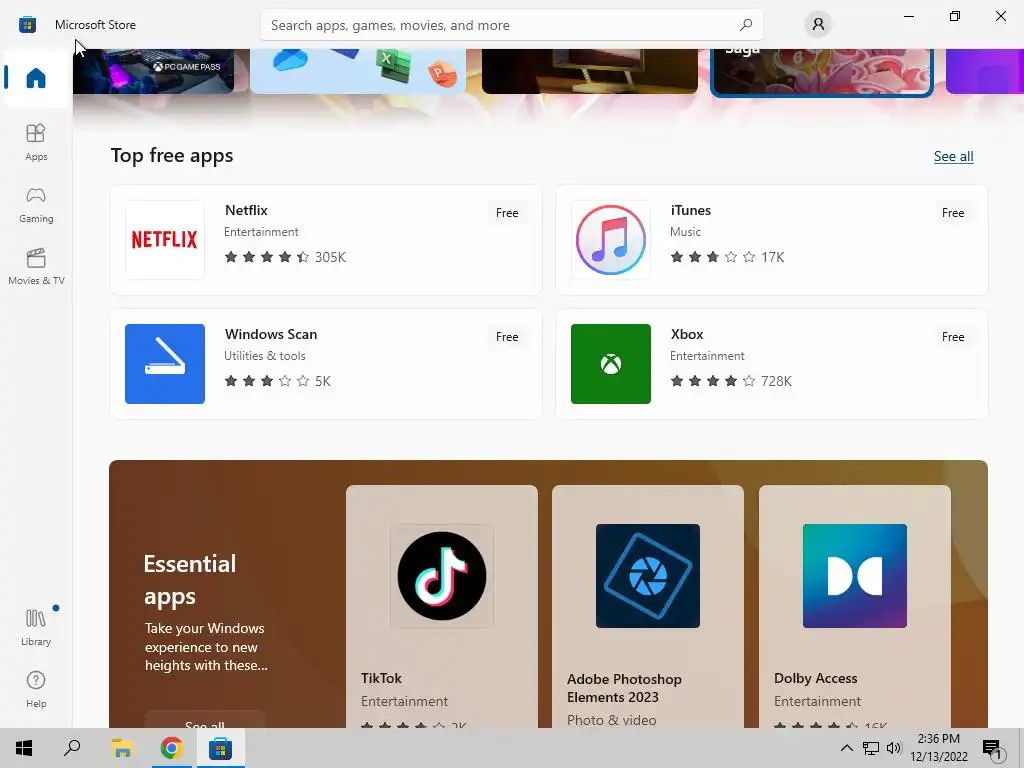Click the Microsoft Store logo in title bar
Screen dimensions: 1024x768
[x=27, y=25]
